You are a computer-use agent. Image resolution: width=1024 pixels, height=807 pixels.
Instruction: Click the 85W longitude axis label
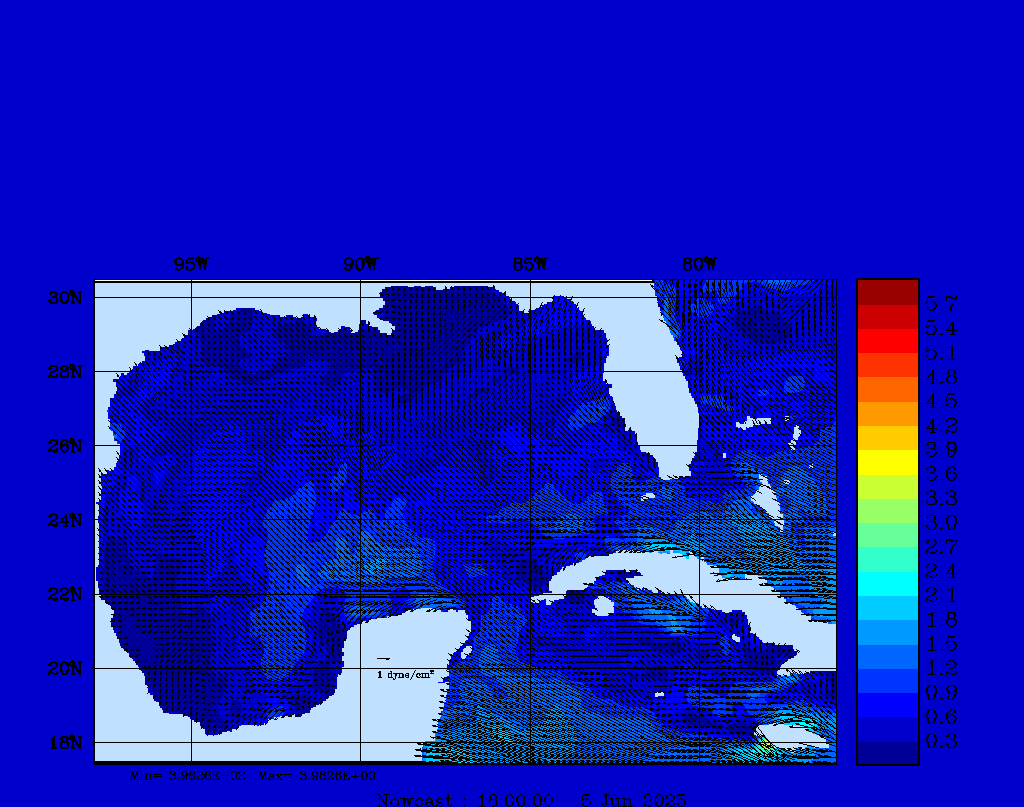530,265
